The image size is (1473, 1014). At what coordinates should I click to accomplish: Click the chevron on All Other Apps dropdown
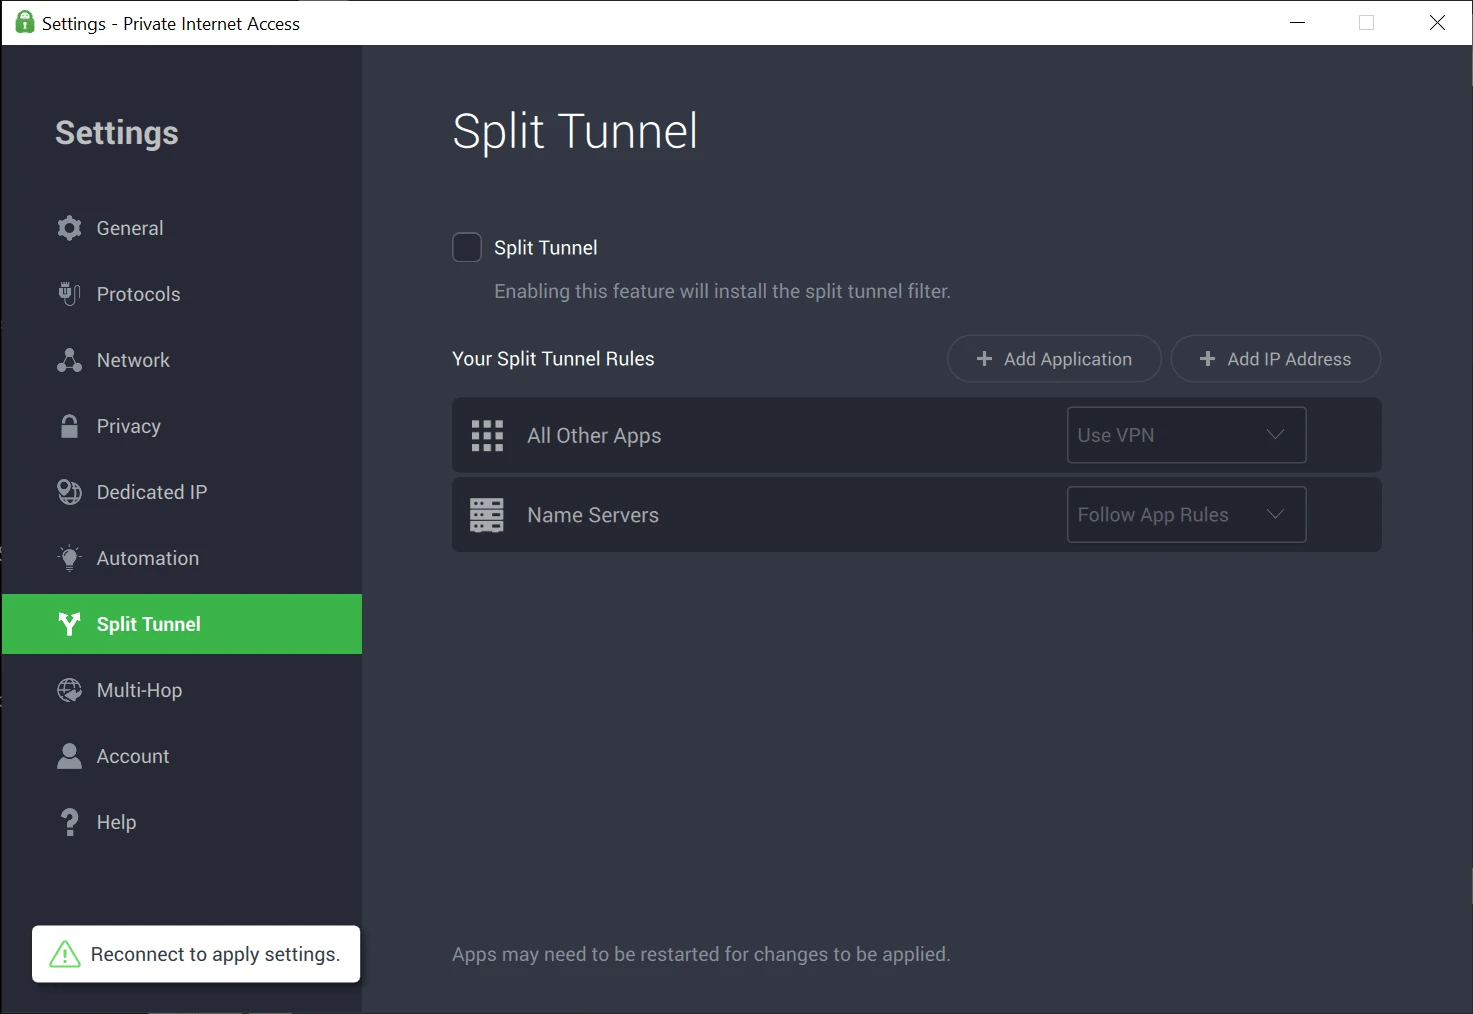1275,434
